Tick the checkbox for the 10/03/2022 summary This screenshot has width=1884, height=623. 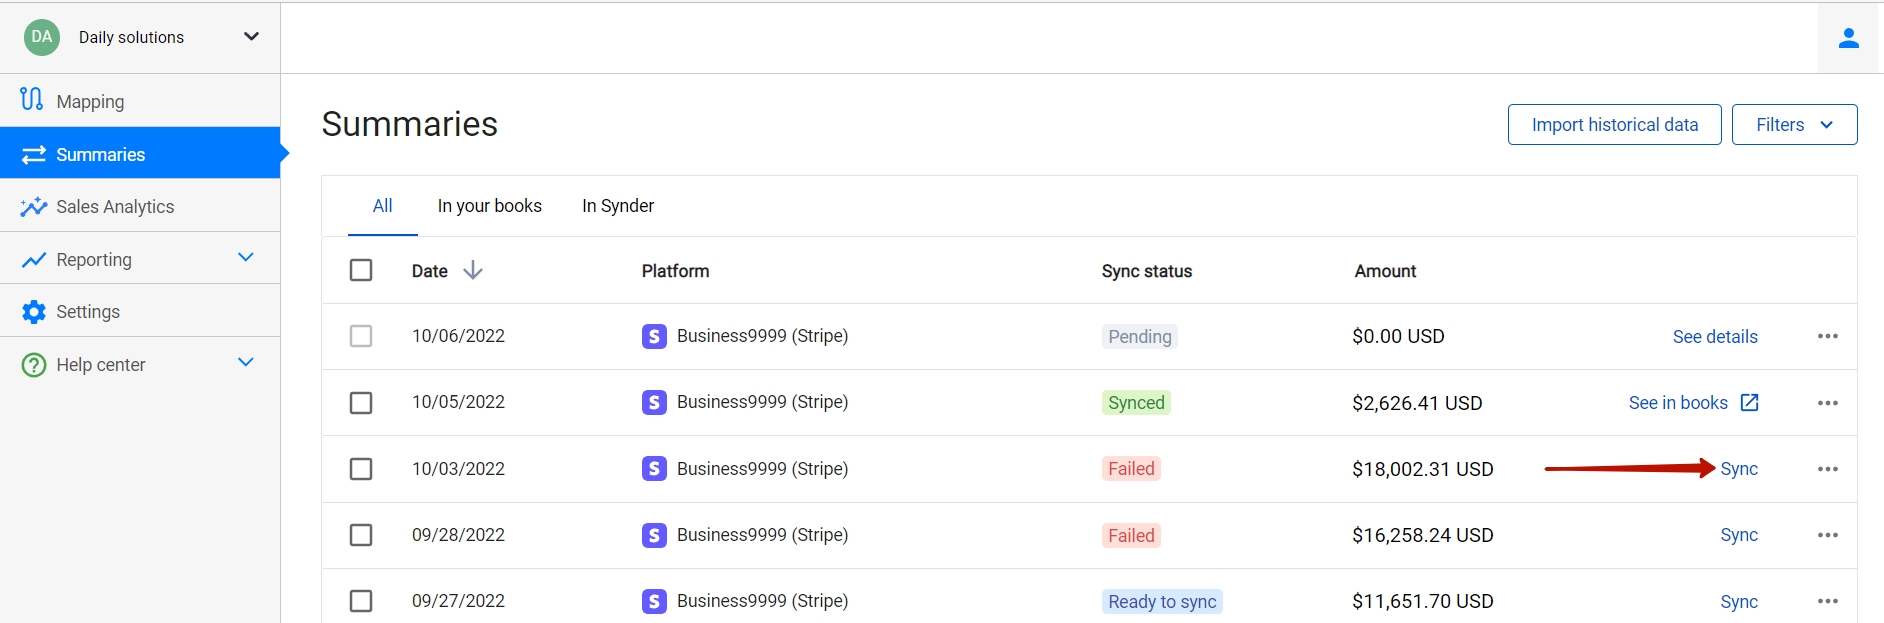[361, 469]
